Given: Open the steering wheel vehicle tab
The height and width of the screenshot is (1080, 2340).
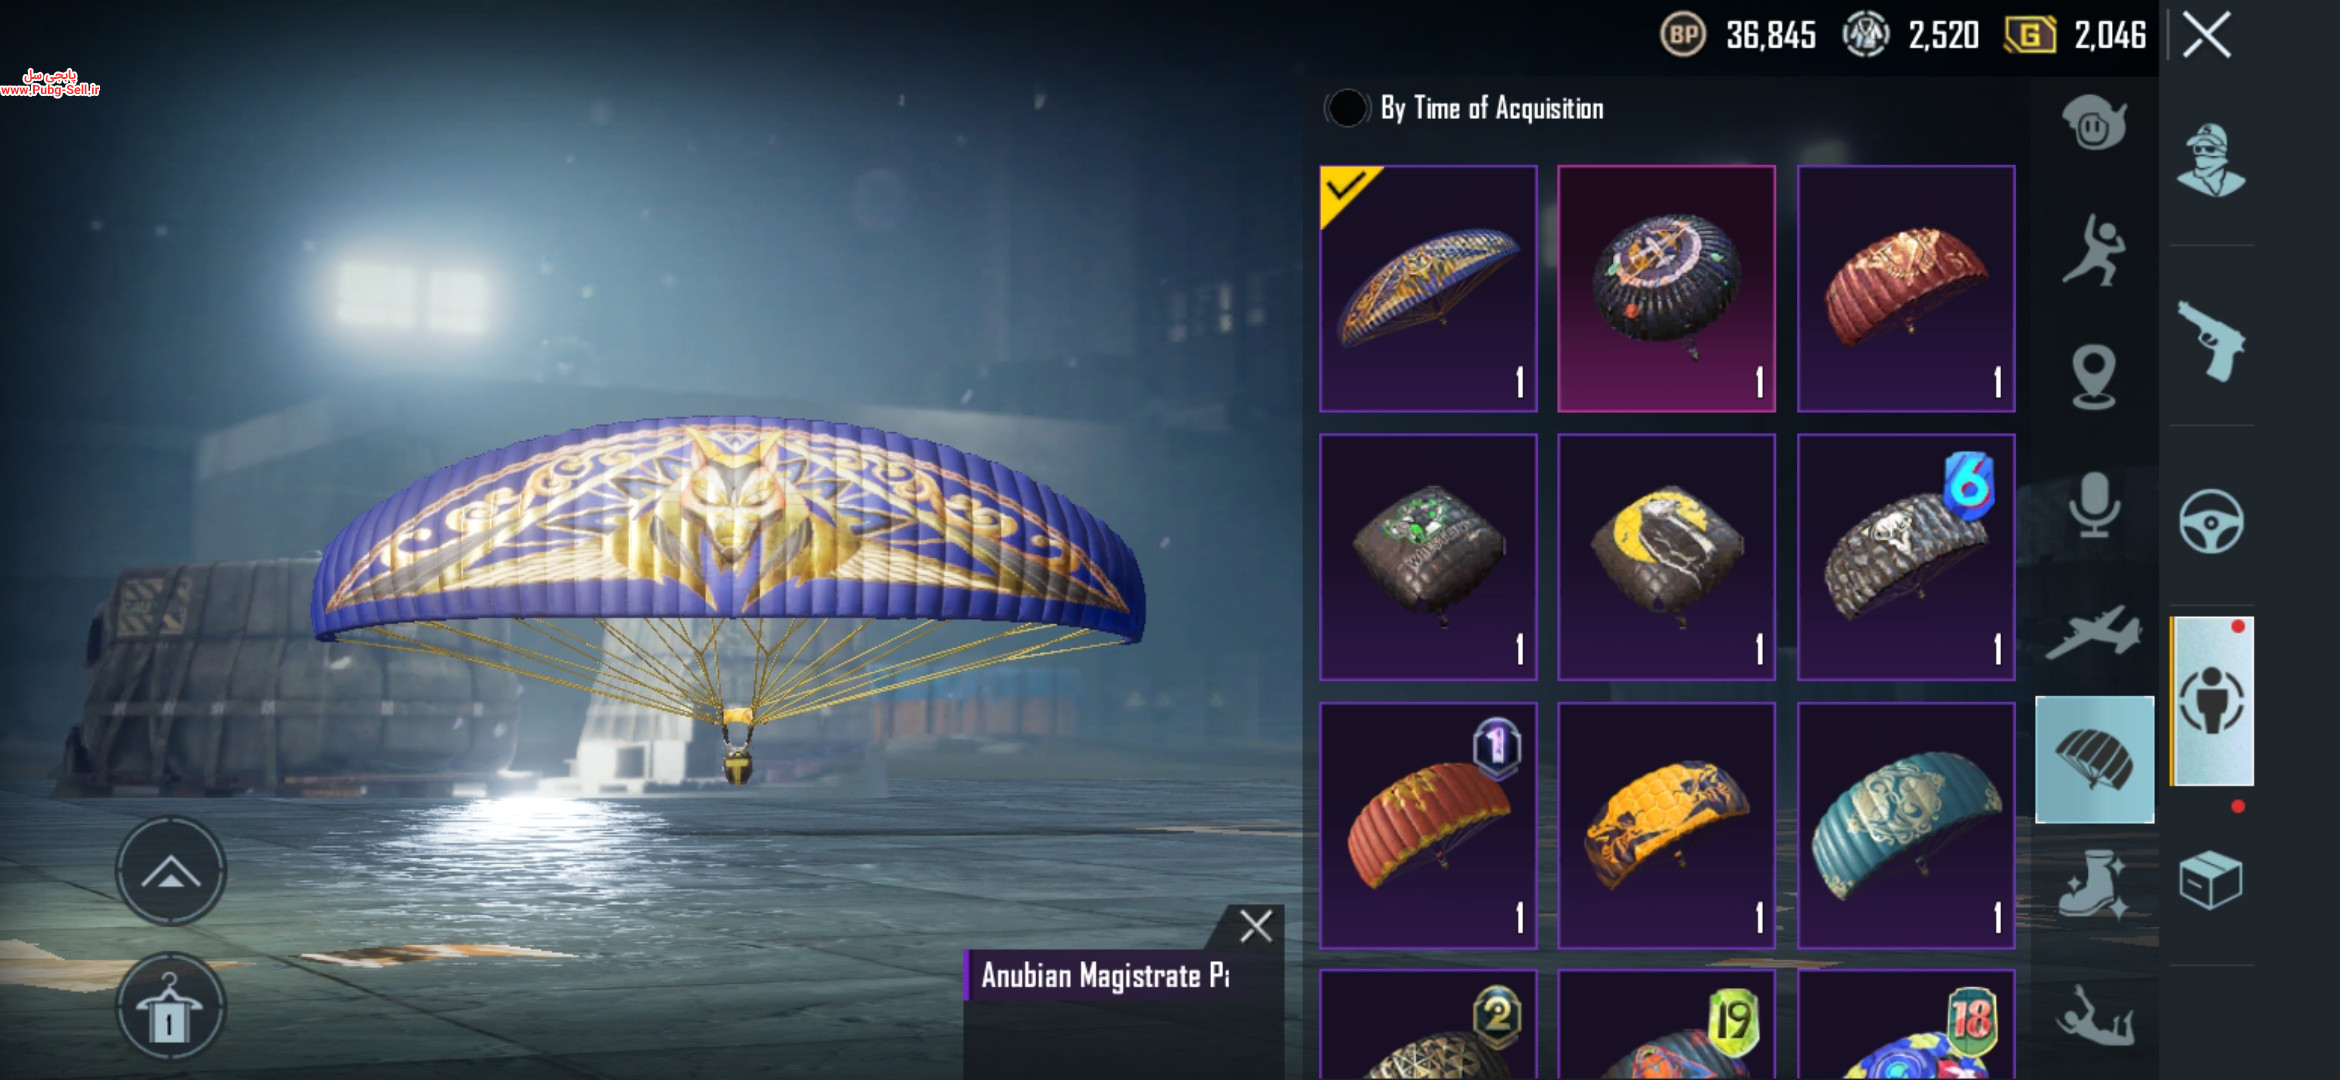Looking at the screenshot, I should [2211, 521].
